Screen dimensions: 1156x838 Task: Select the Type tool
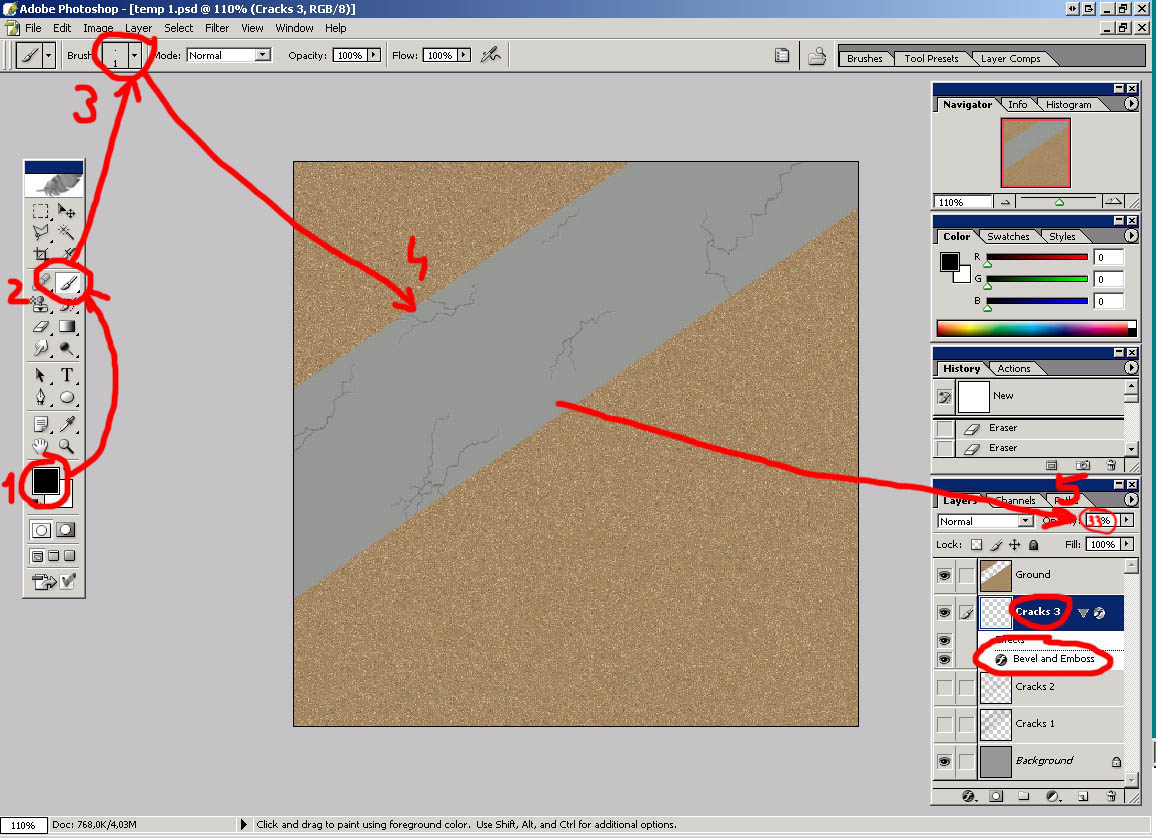[68, 375]
